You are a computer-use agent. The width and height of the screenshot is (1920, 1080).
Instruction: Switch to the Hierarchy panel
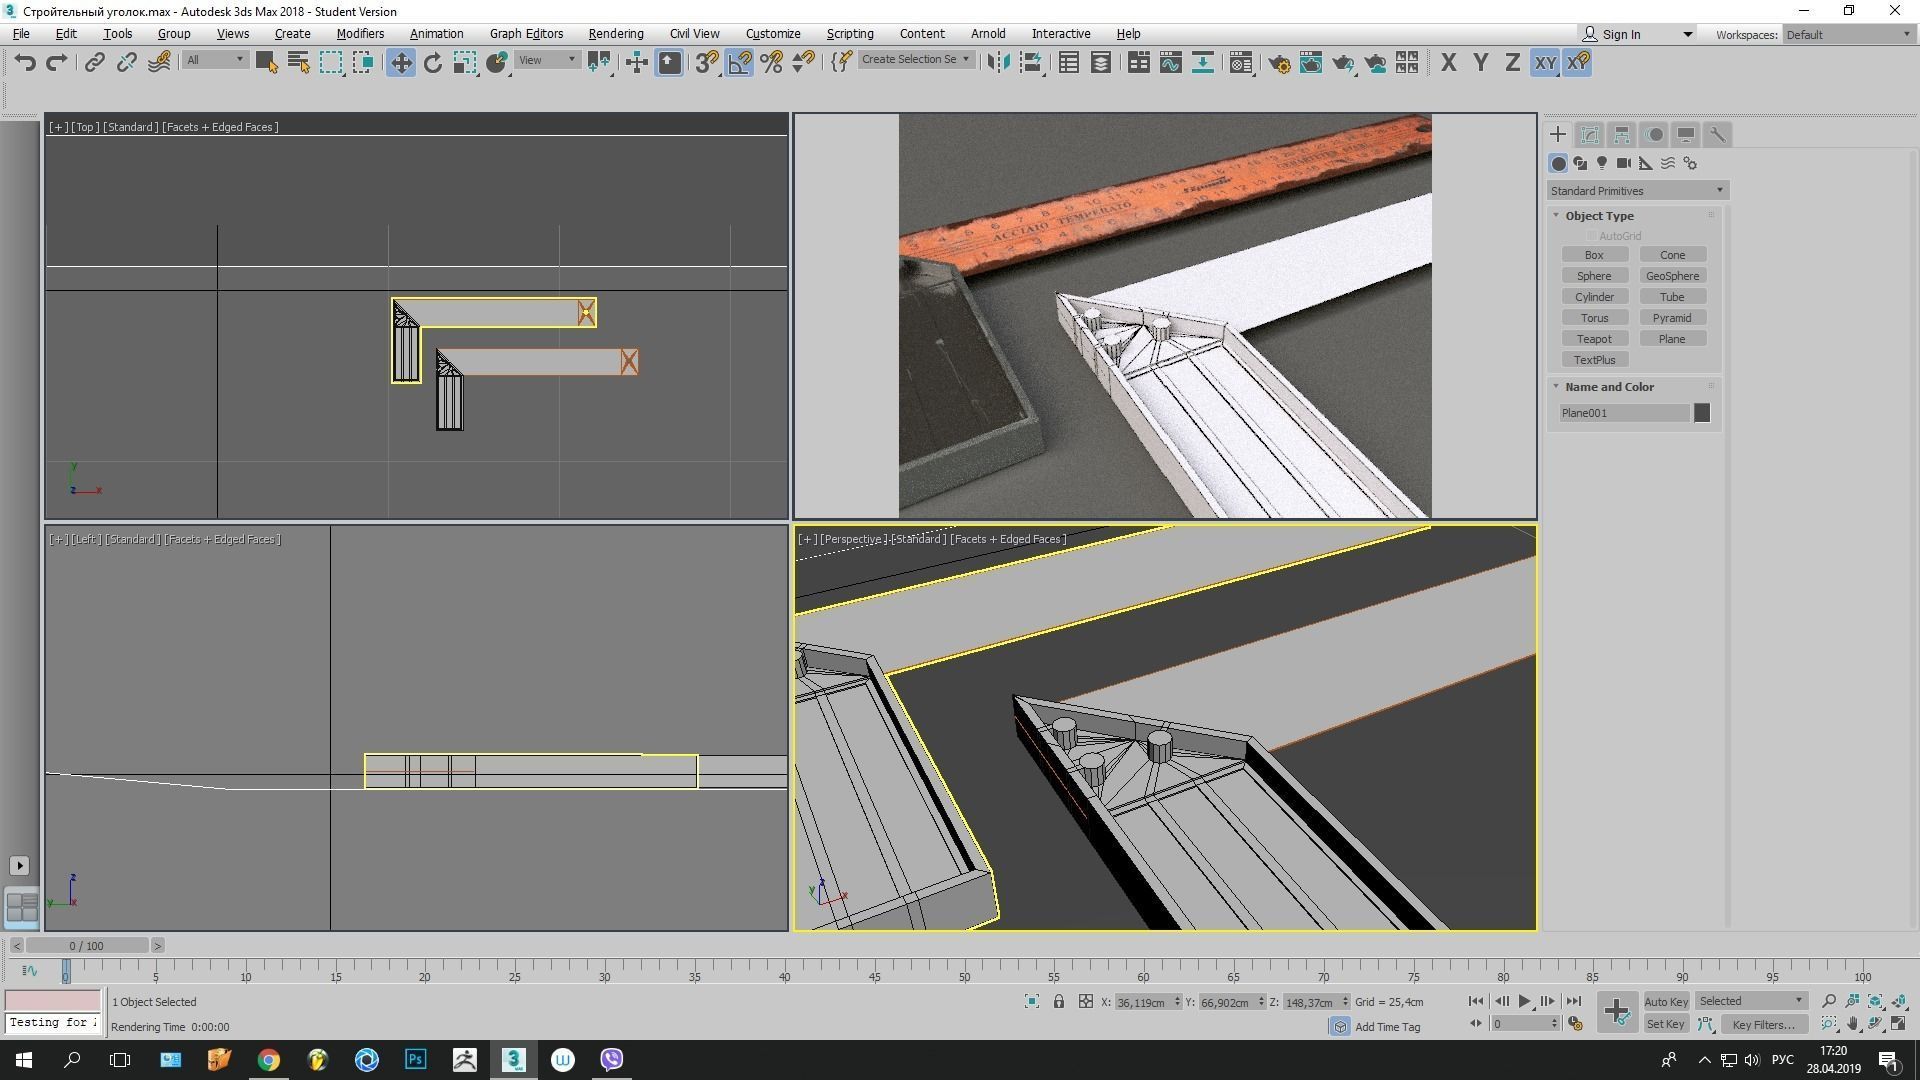point(1622,135)
